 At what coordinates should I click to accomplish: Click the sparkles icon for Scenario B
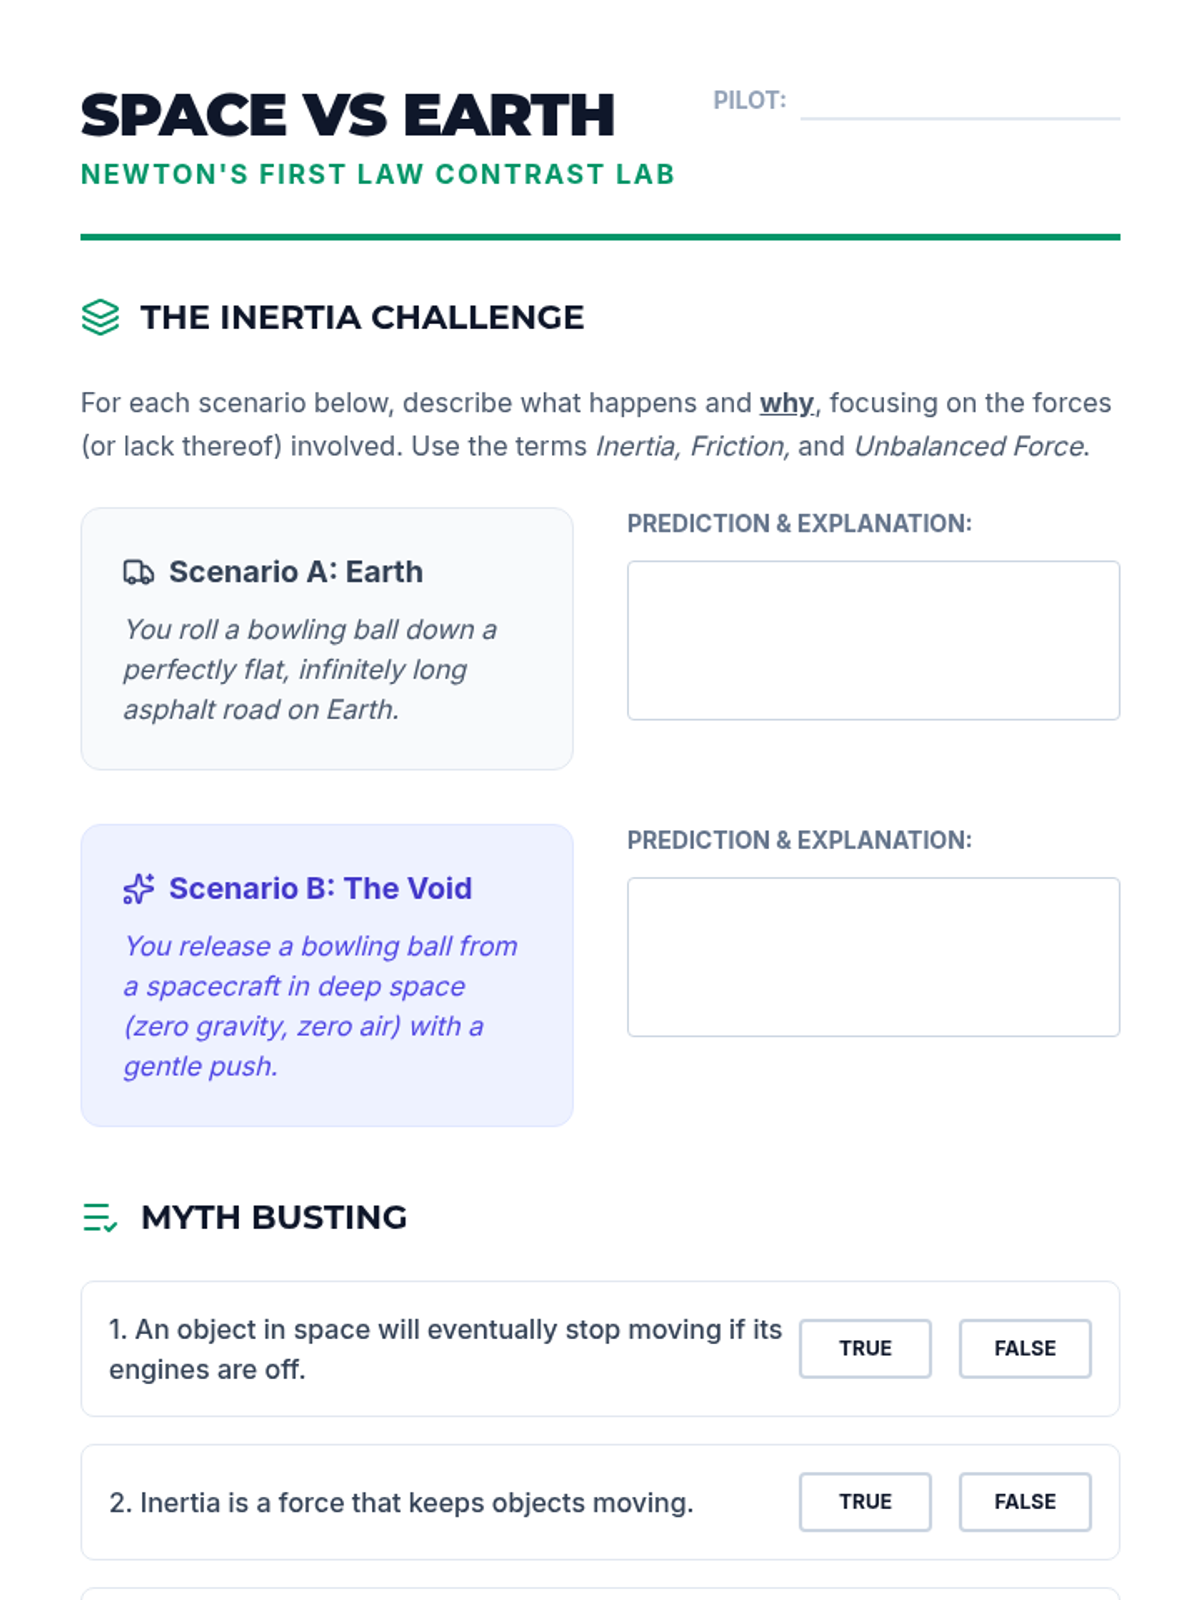(138, 888)
